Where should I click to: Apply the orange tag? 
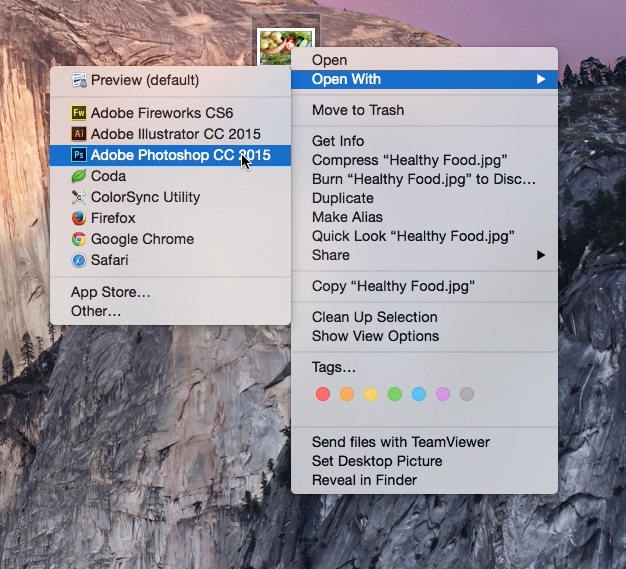[347, 394]
